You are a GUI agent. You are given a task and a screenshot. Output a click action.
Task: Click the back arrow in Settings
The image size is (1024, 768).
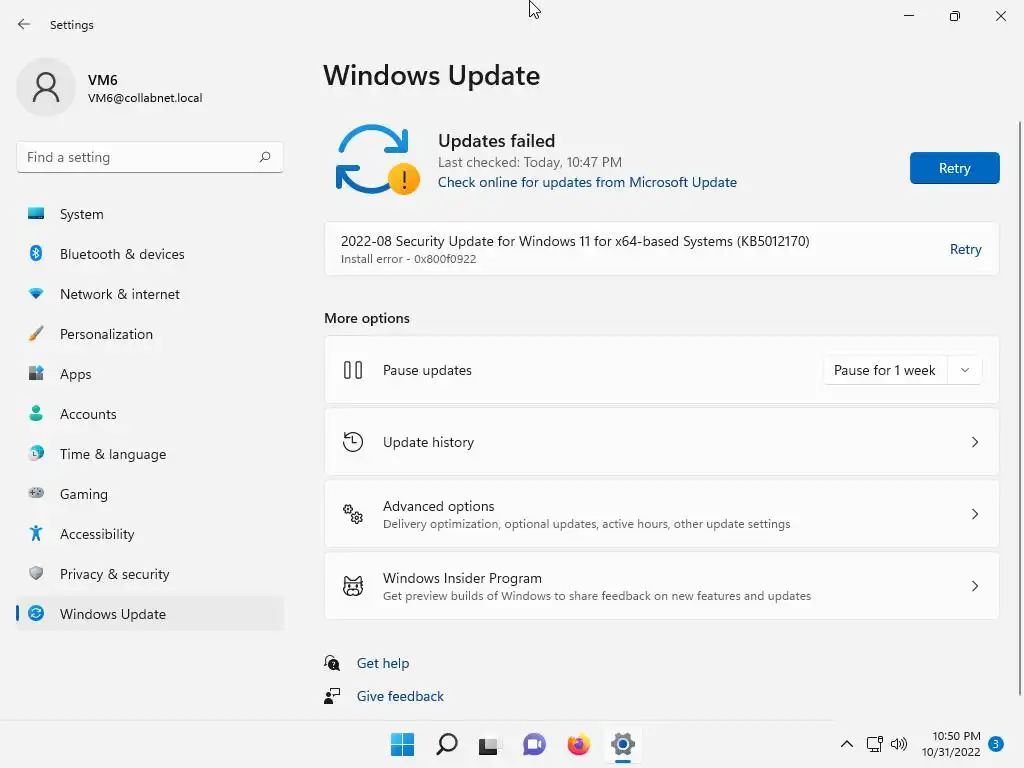24,24
